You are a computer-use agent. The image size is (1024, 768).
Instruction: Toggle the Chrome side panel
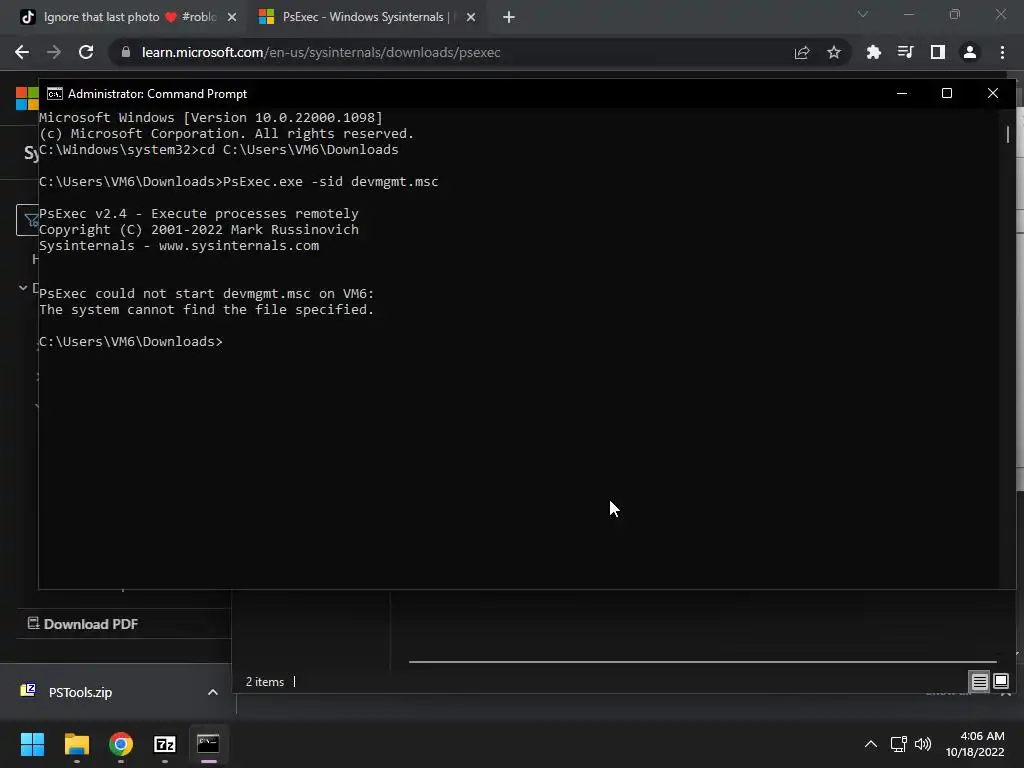tap(938, 52)
